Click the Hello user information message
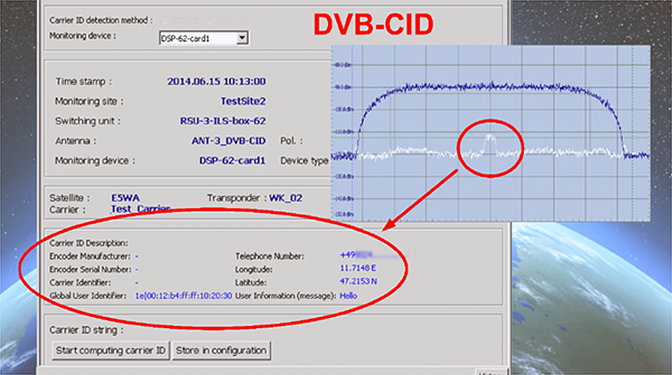The height and width of the screenshot is (375, 672). [x=348, y=296]
